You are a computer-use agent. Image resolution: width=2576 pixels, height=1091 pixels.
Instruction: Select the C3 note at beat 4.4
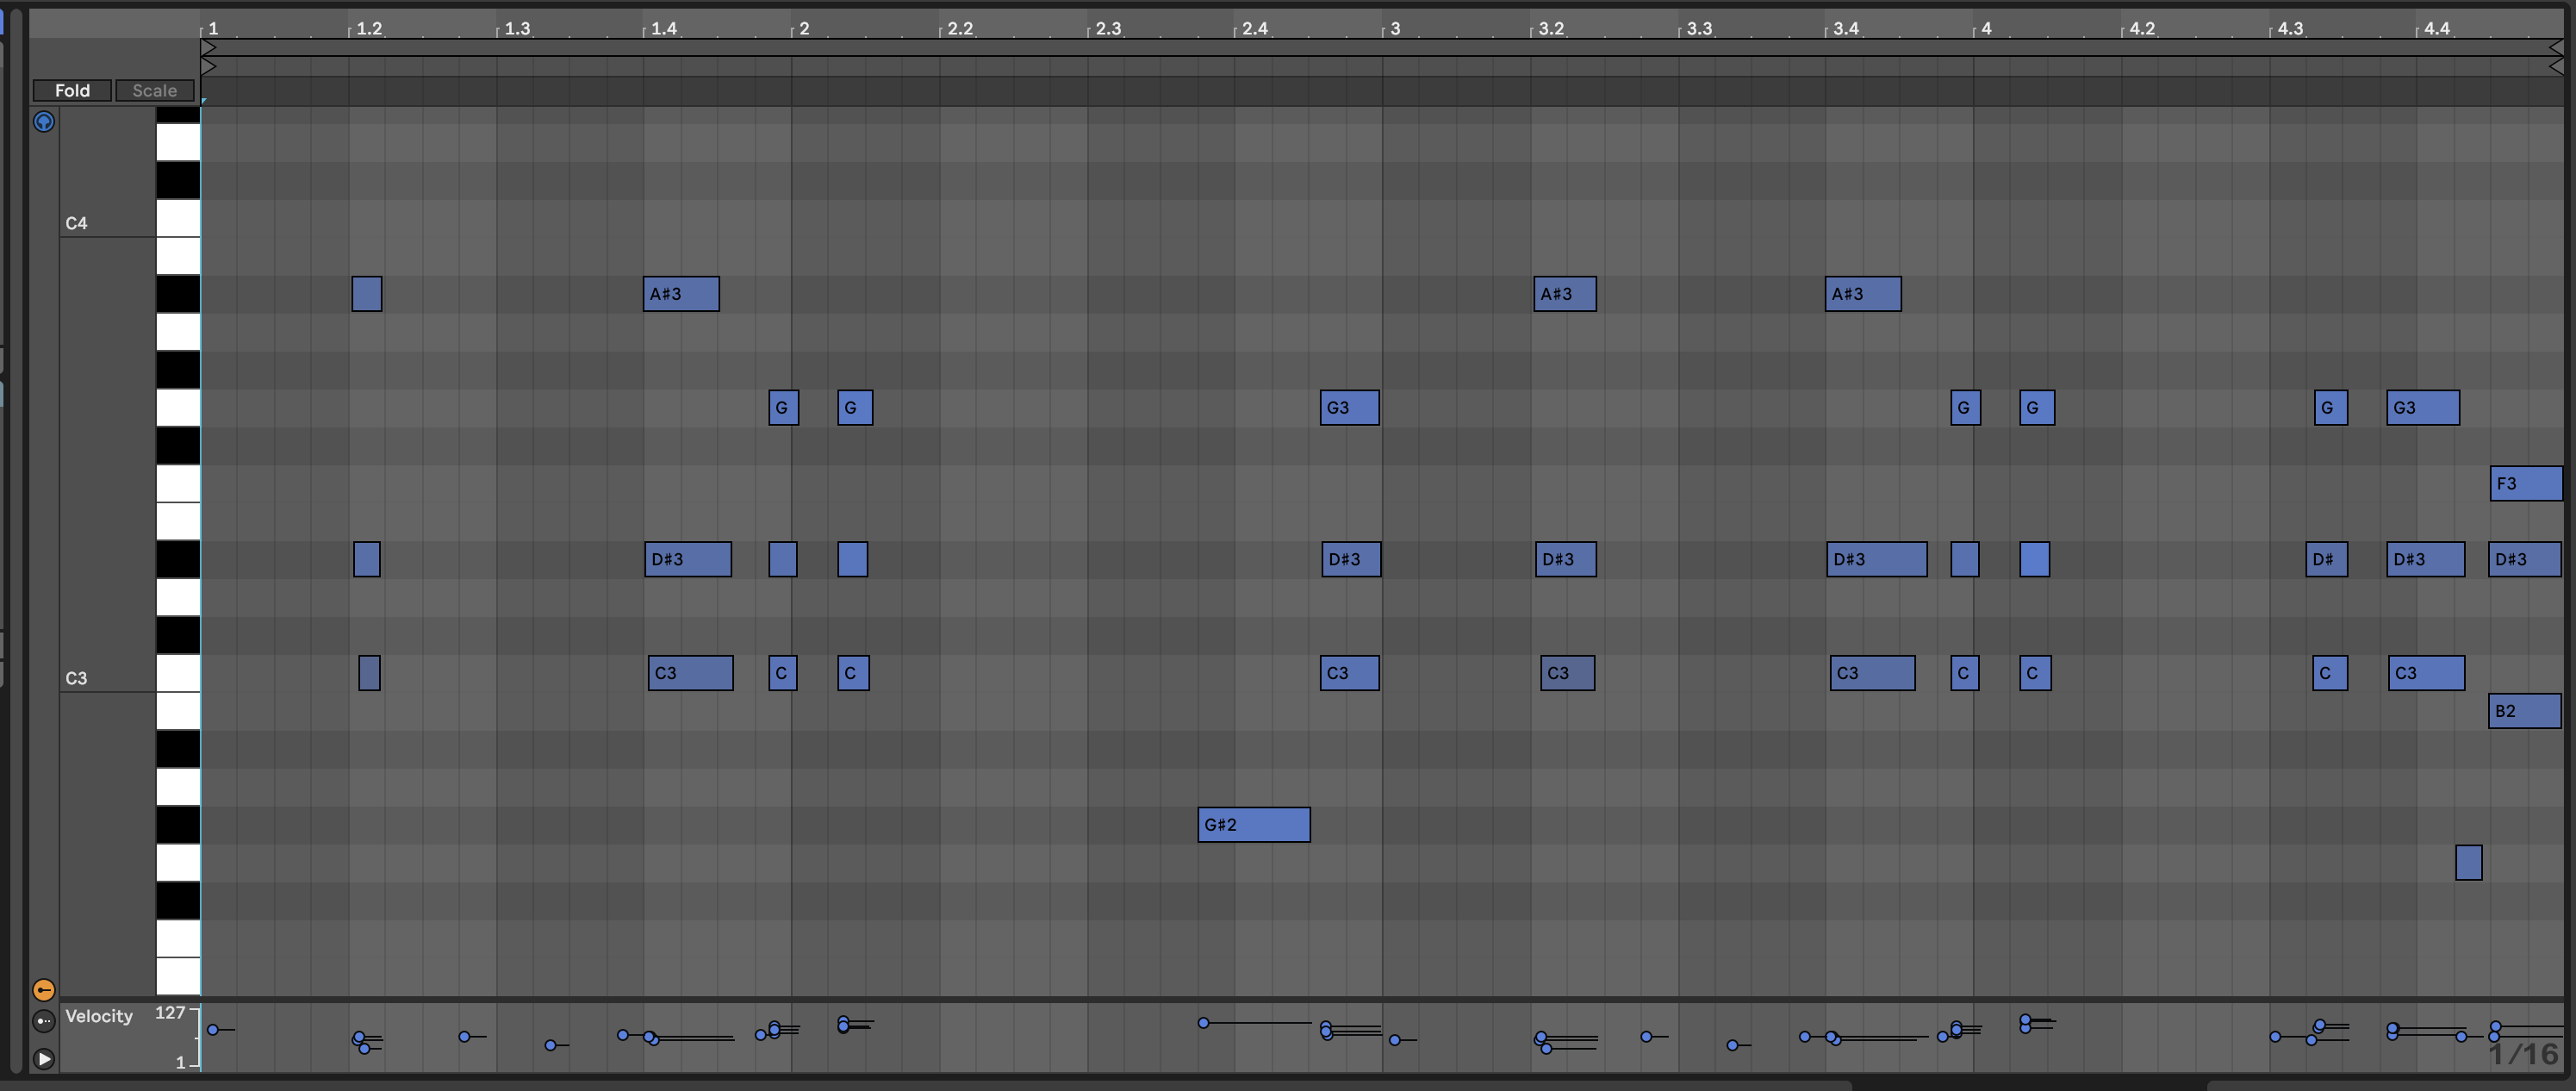pos(2427,673)
